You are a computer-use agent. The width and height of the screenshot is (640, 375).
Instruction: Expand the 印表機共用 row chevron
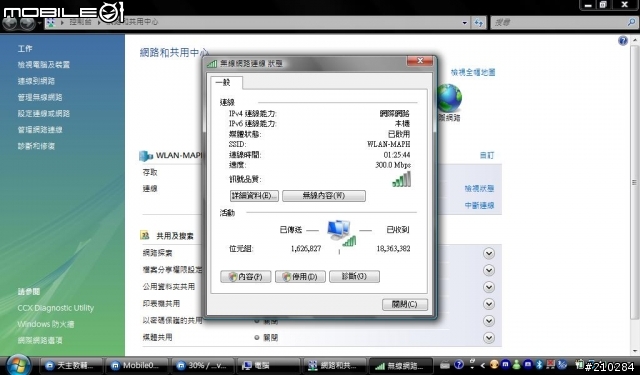[489, 304]
